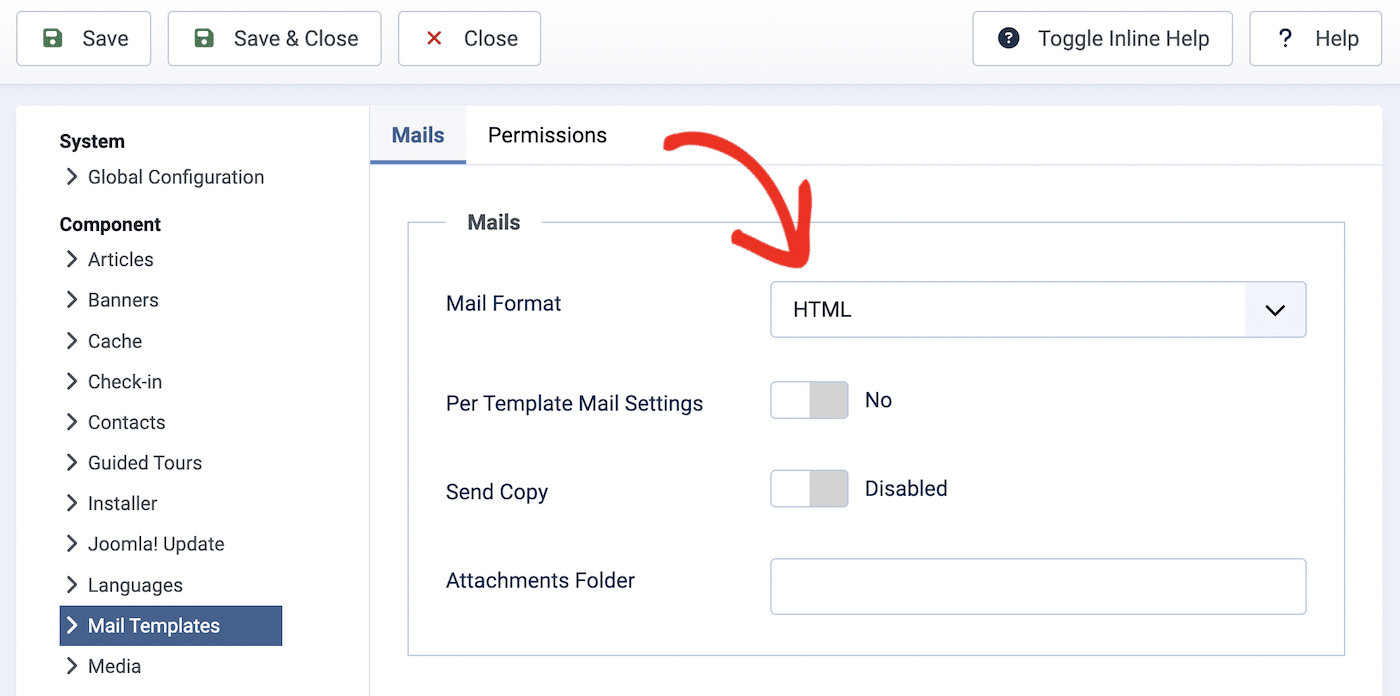Click inside the Attachments Folder field

pos(1037,586)
